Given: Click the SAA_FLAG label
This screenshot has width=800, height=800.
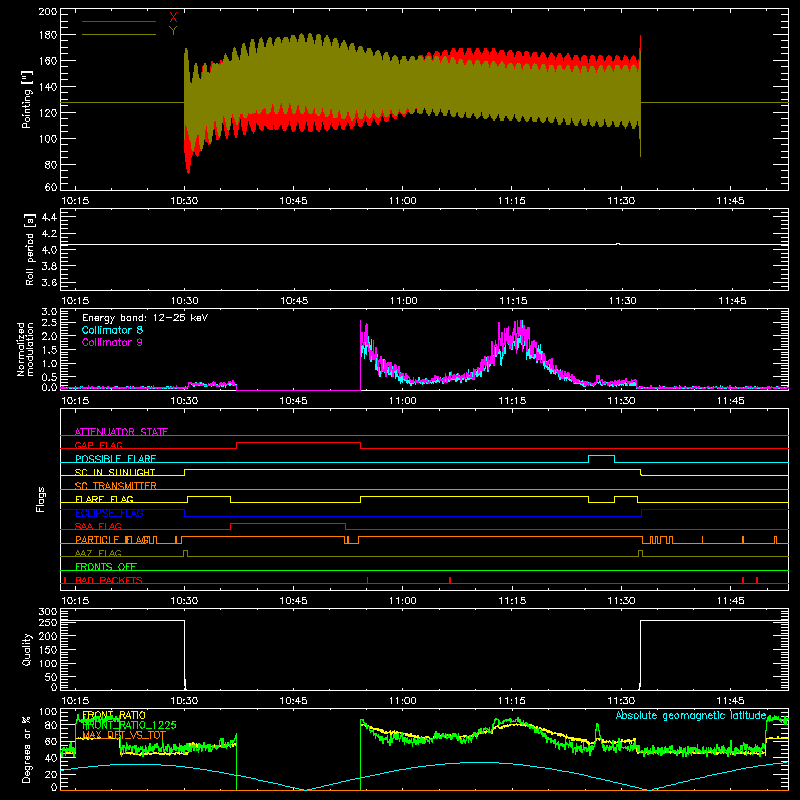Looking at the screenshot, I should (98, 526).
